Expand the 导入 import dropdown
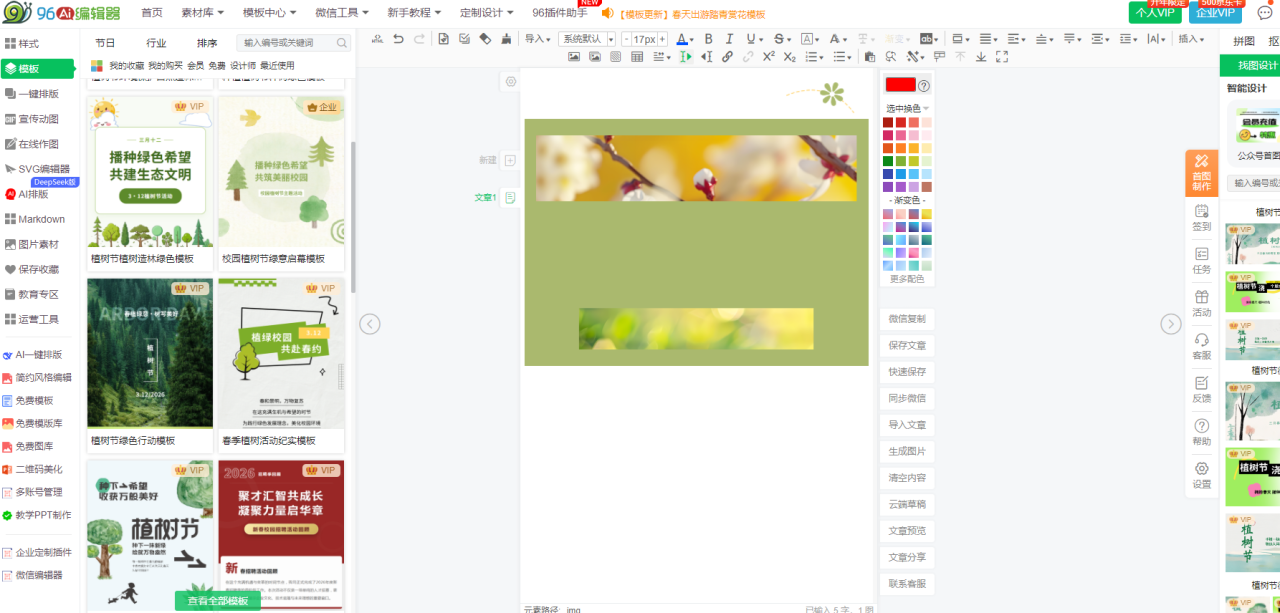 pos(538,39)
